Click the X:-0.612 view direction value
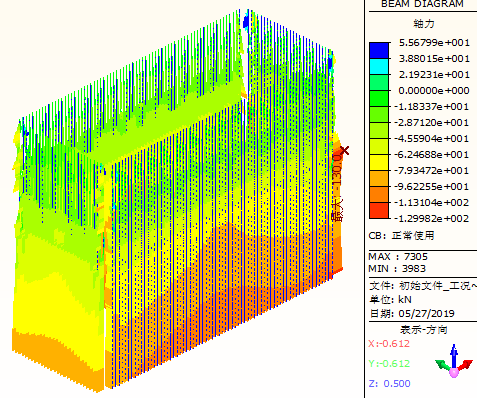Image resolution: width=477 pixels, height=398 pixels. coord(389,343)
